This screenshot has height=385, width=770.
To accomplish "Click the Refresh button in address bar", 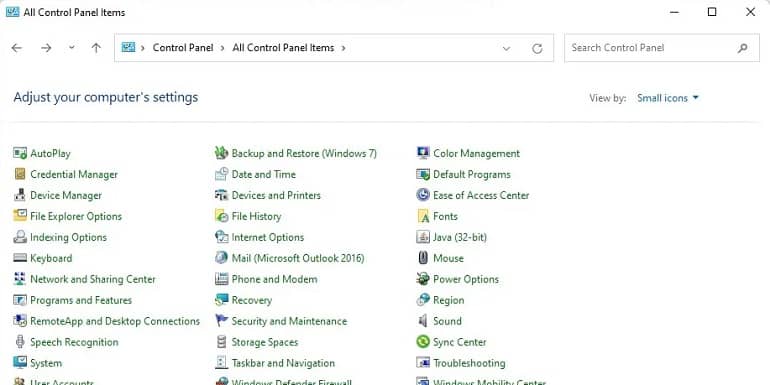I will (537, 48).
